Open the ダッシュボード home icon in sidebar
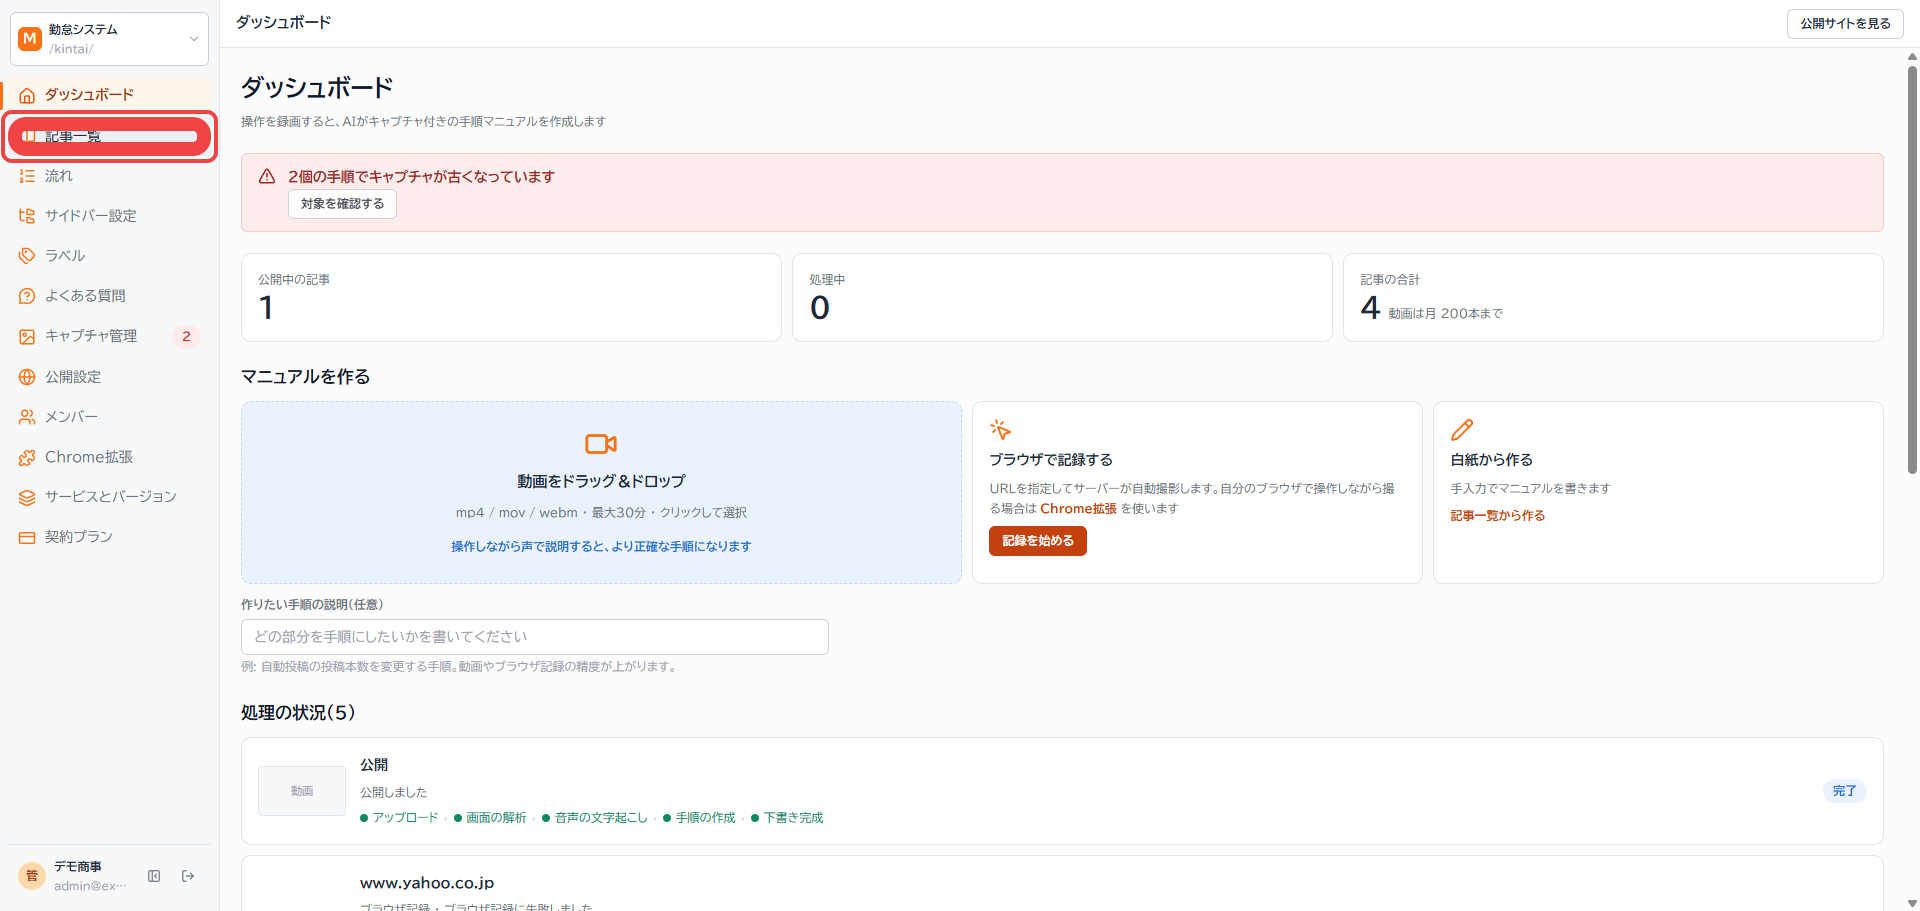The height and width of the screenshot is (911, 1920). 27,95
